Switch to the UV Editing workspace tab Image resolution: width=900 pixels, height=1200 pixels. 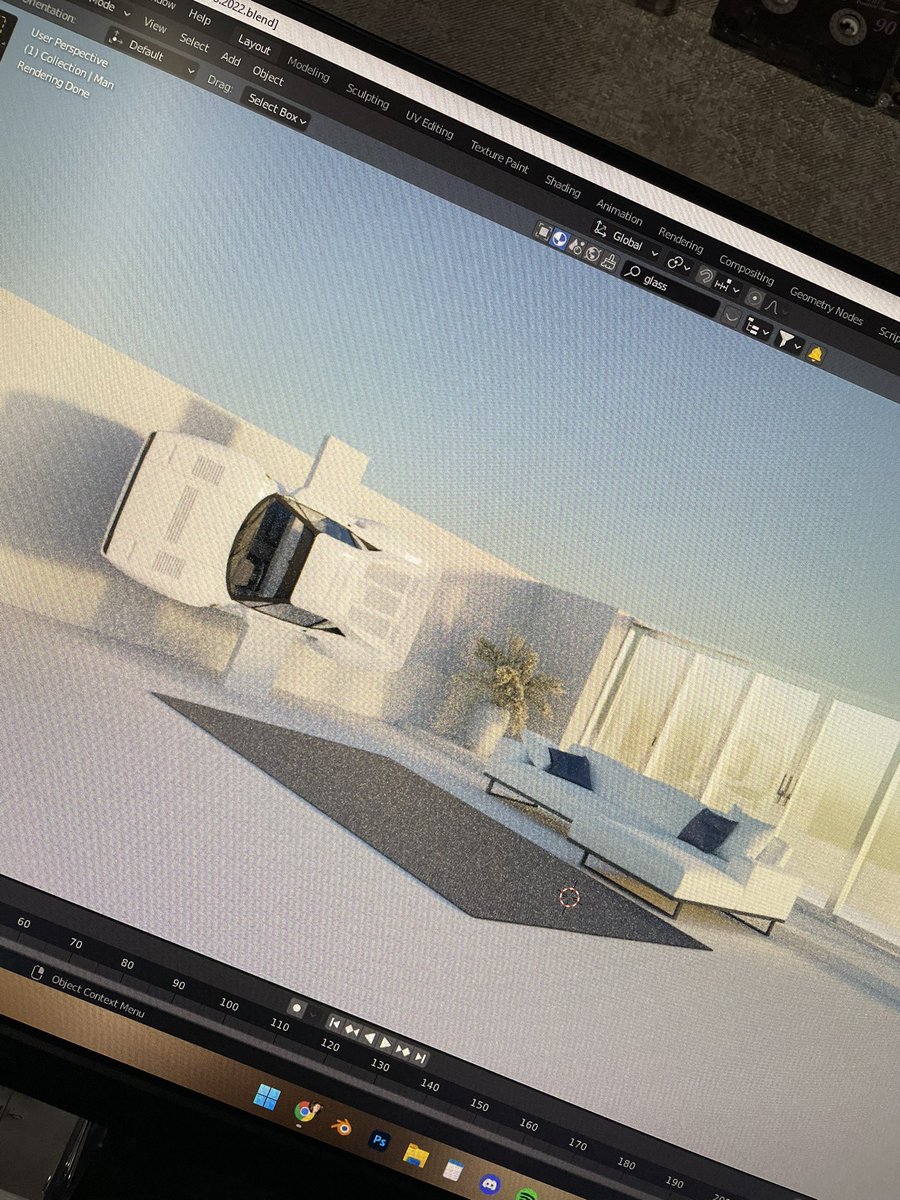coord(429,124)
